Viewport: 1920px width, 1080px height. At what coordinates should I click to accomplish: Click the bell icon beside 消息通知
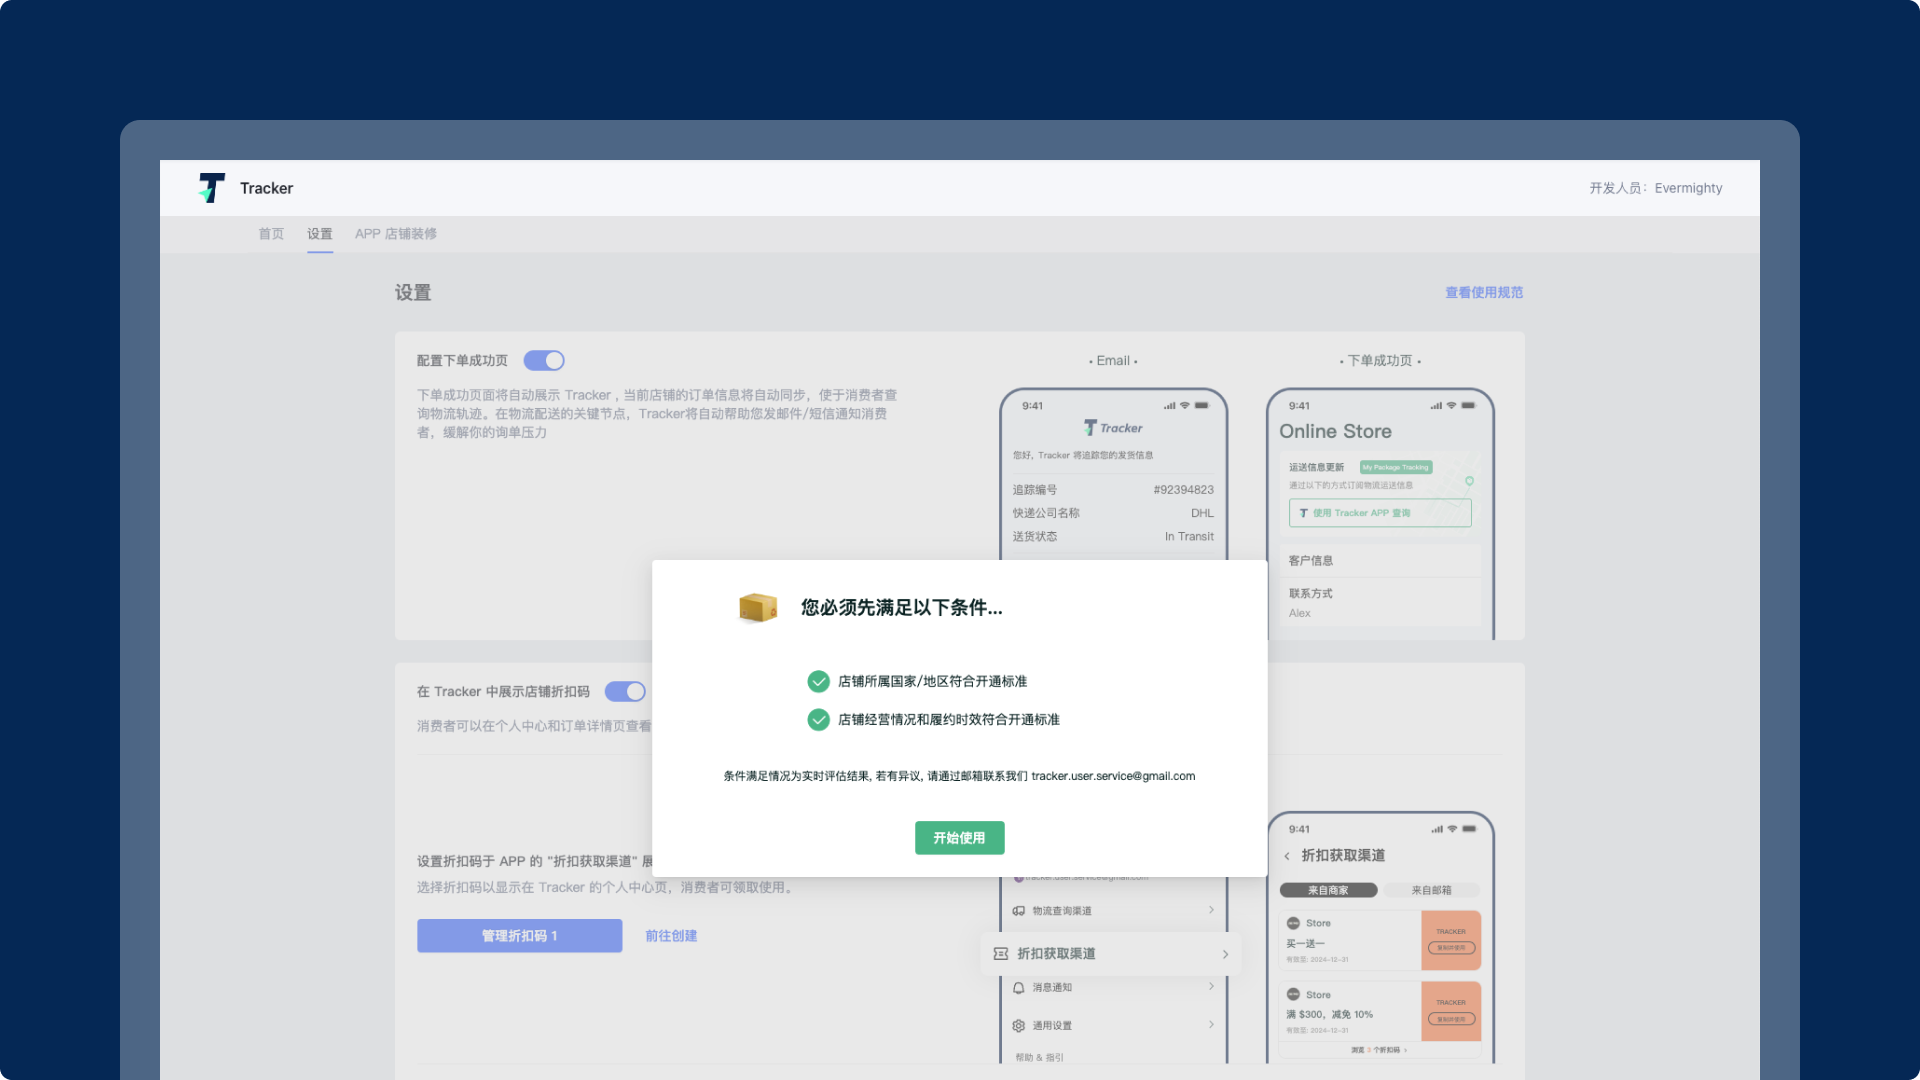(1018, 988)
